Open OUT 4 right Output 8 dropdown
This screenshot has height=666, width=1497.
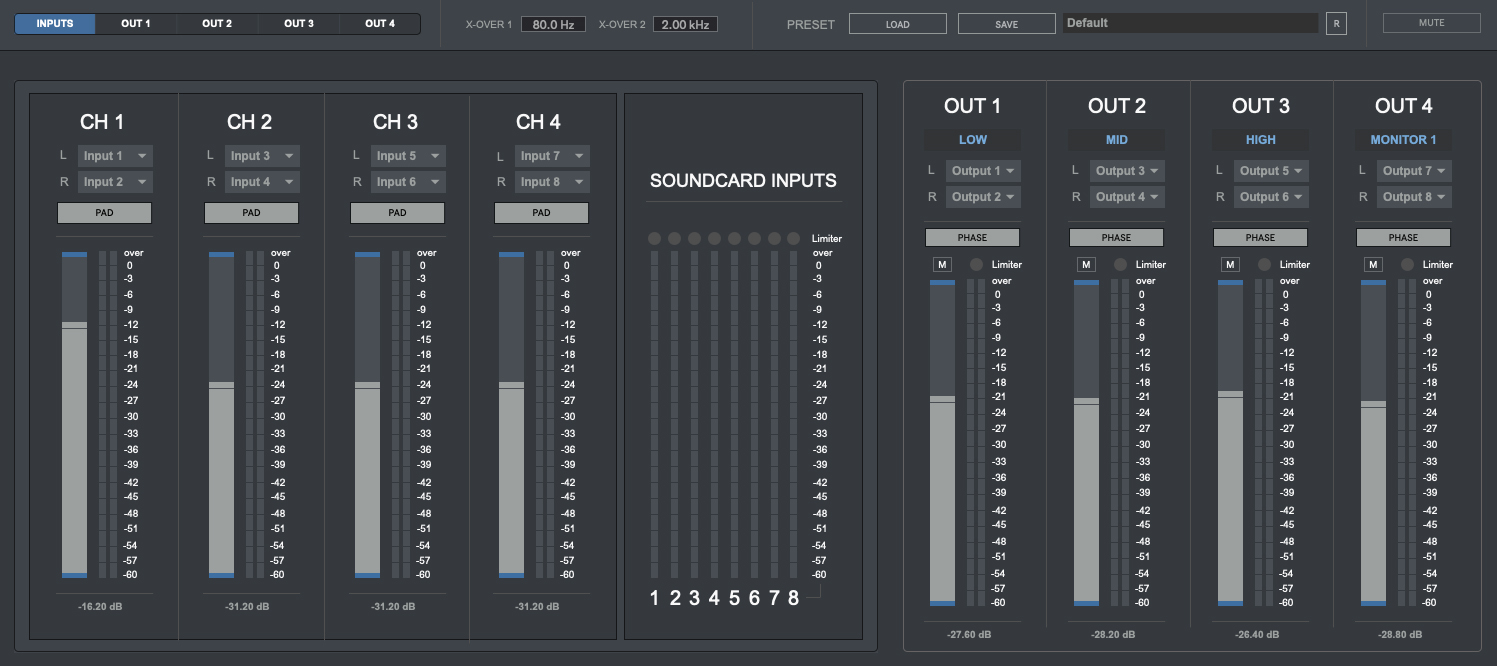tap(1414, 197)
